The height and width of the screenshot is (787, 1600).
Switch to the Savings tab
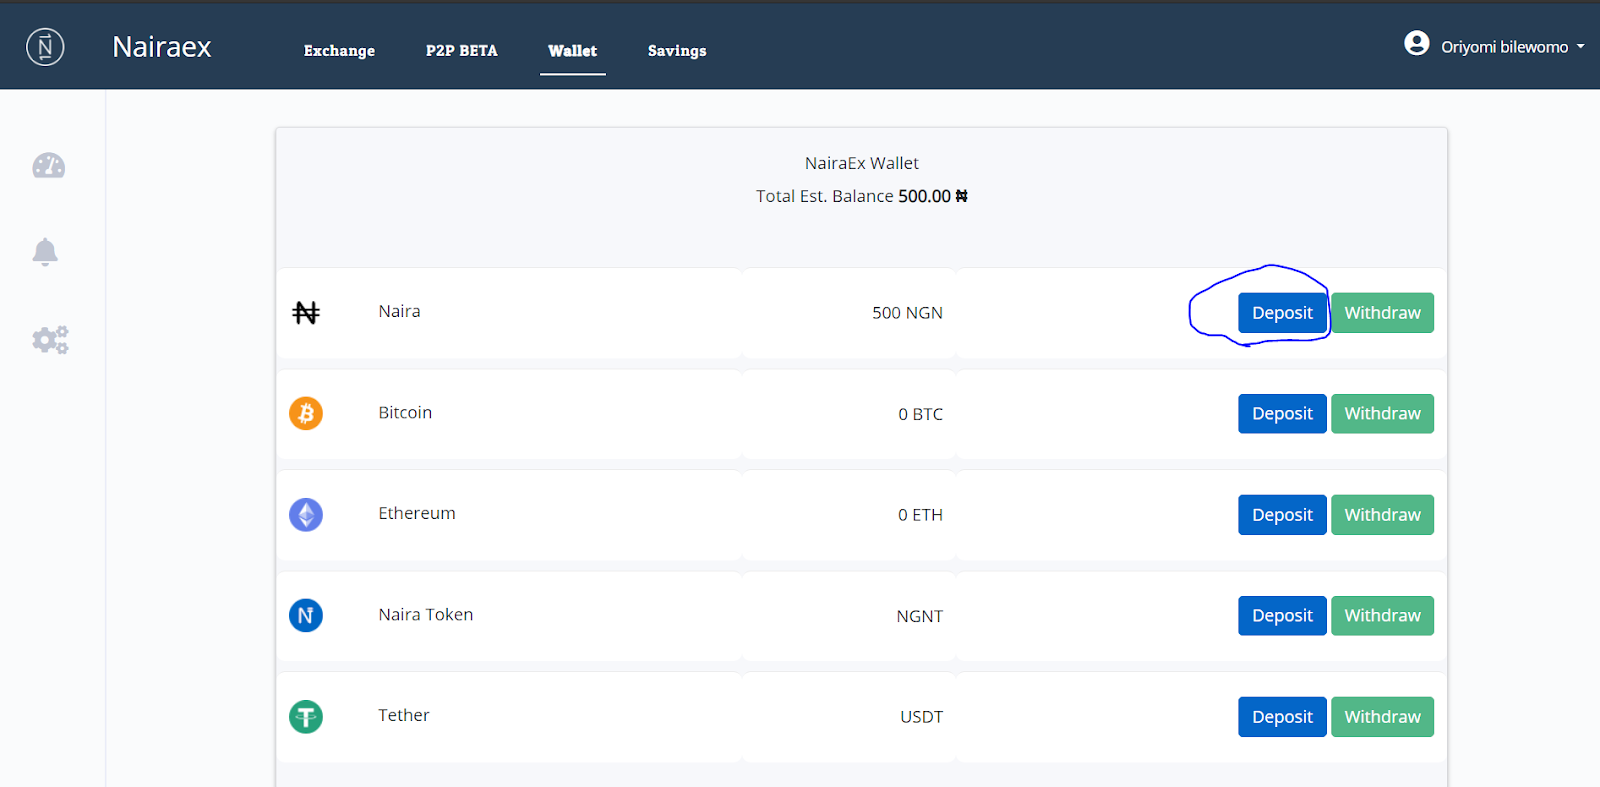[677, 51]
